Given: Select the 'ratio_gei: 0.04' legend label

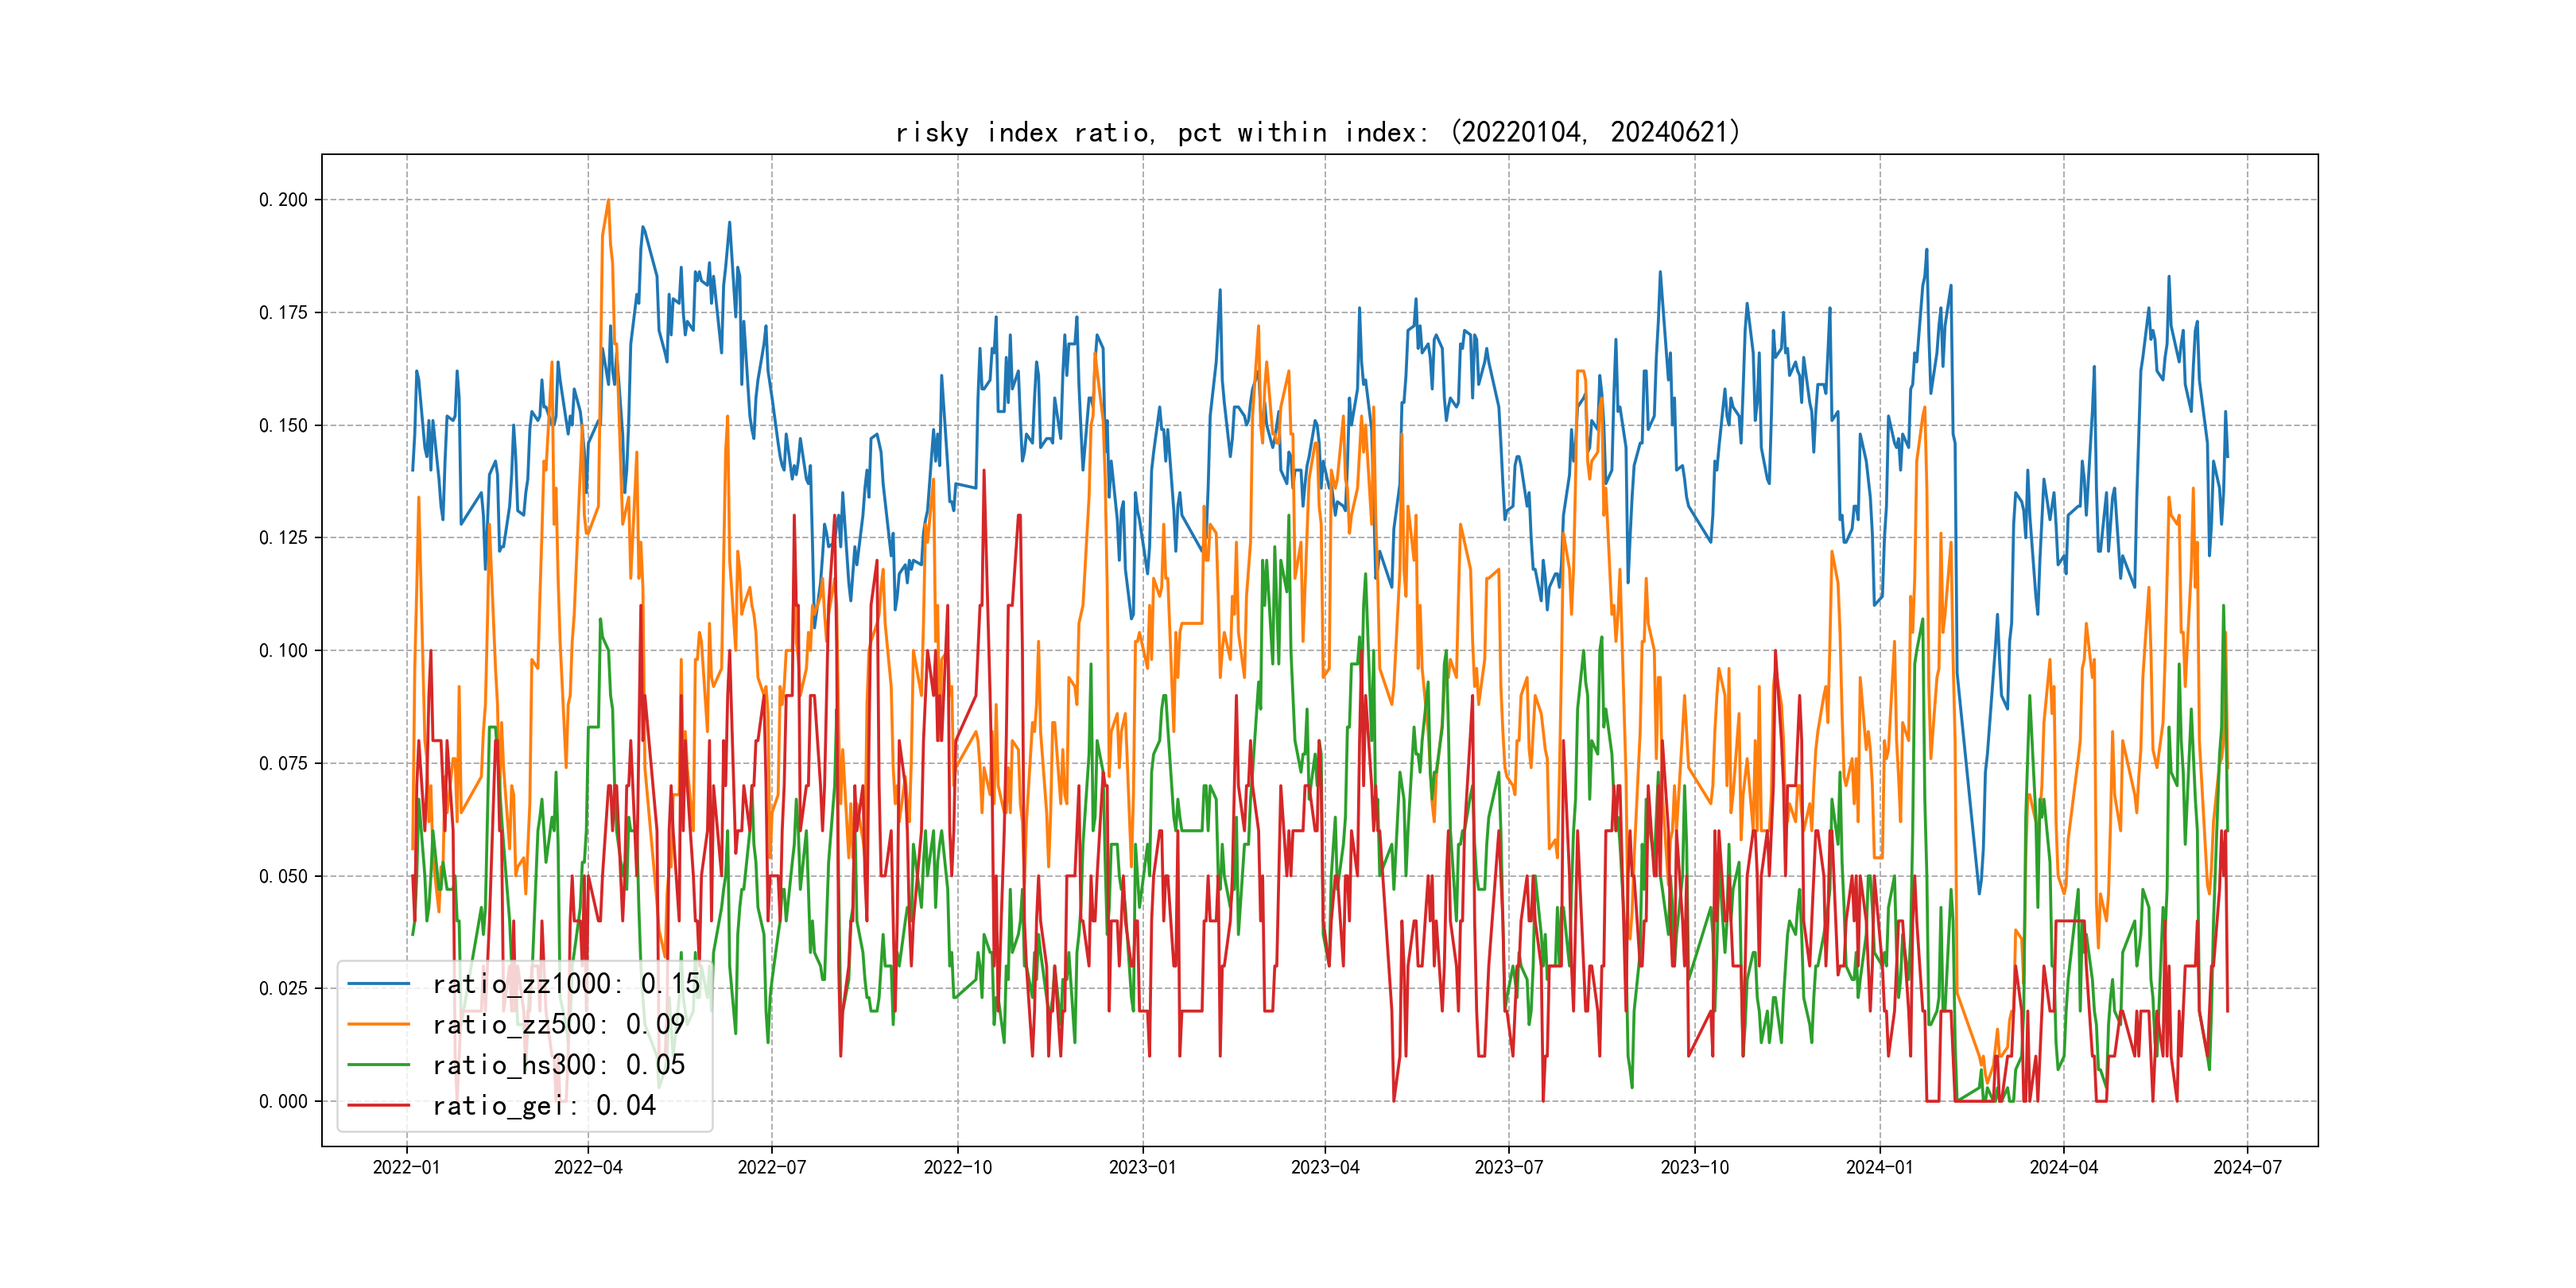Looking at the screenshot, I should coord(543,1105).
